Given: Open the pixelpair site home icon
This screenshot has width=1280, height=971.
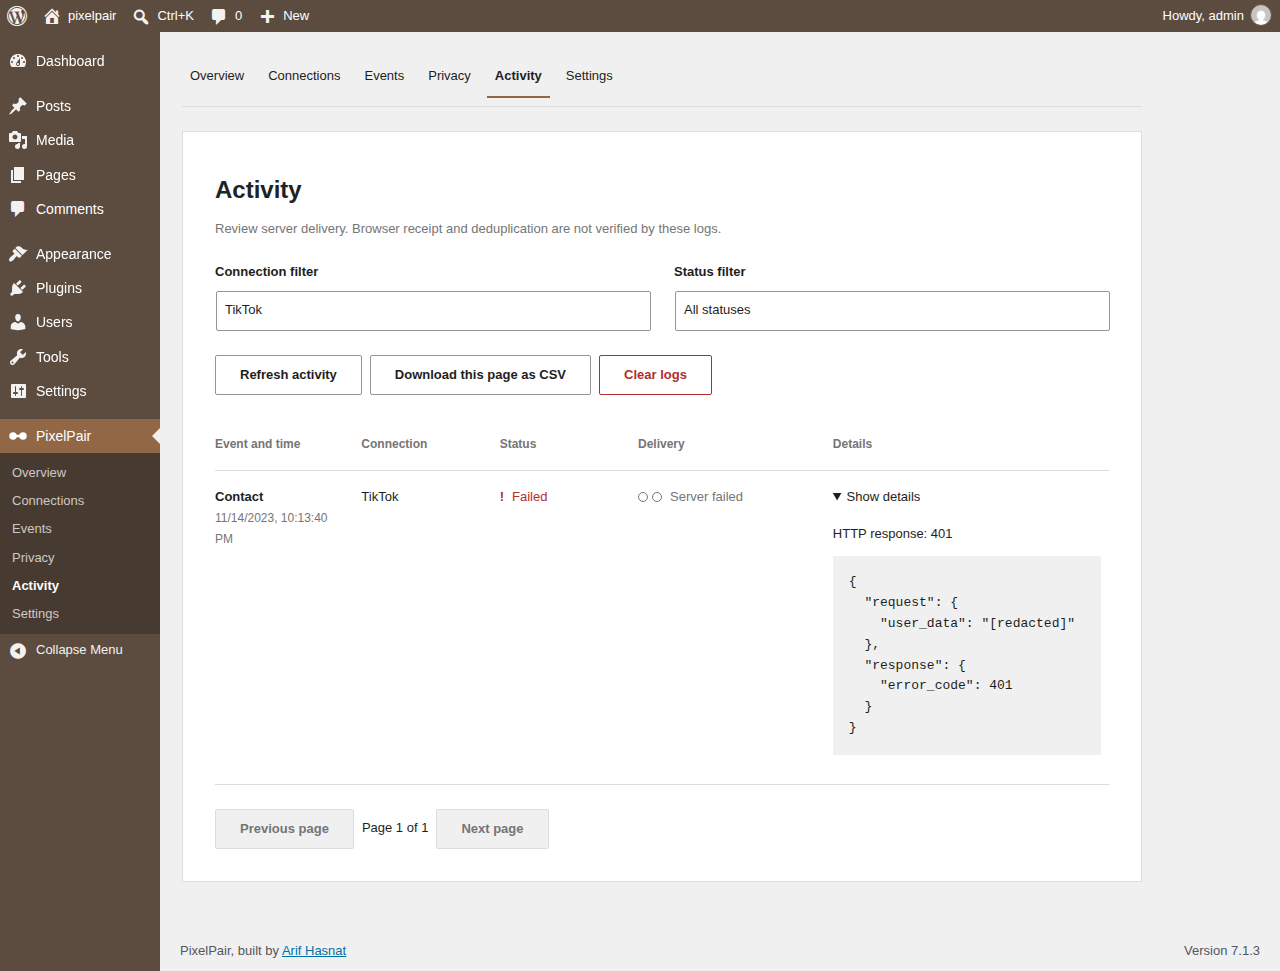Looking at the screenshot, I should (52, 16).
